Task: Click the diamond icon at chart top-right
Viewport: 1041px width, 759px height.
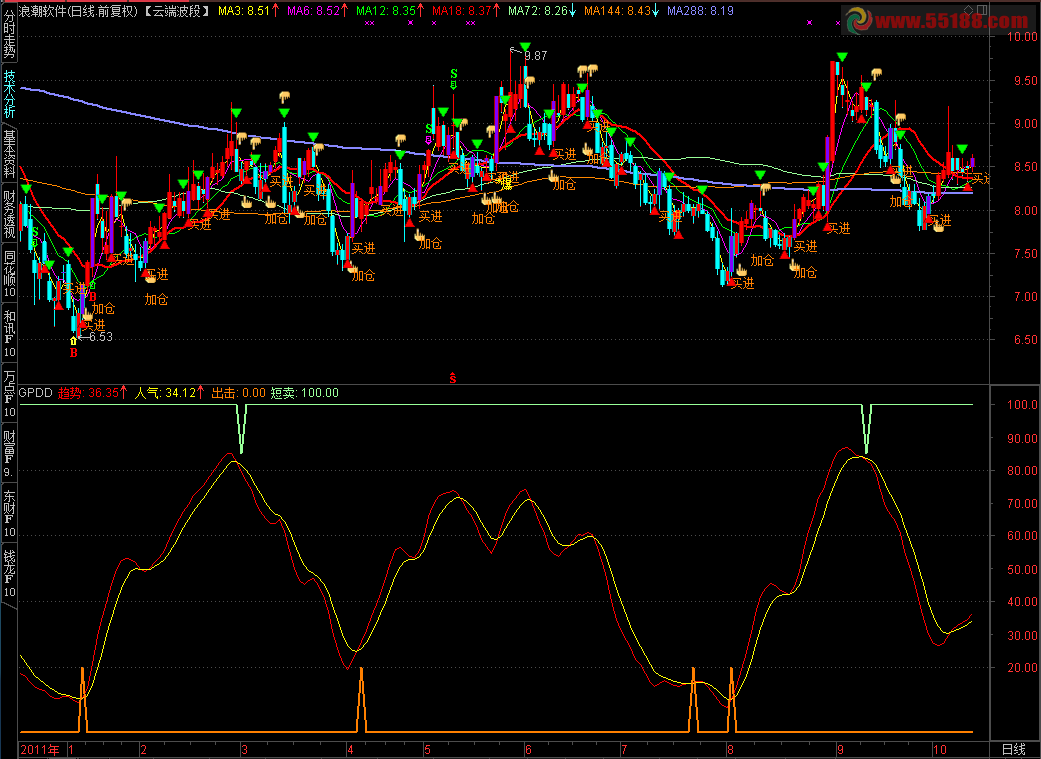Action: (970, 10)
